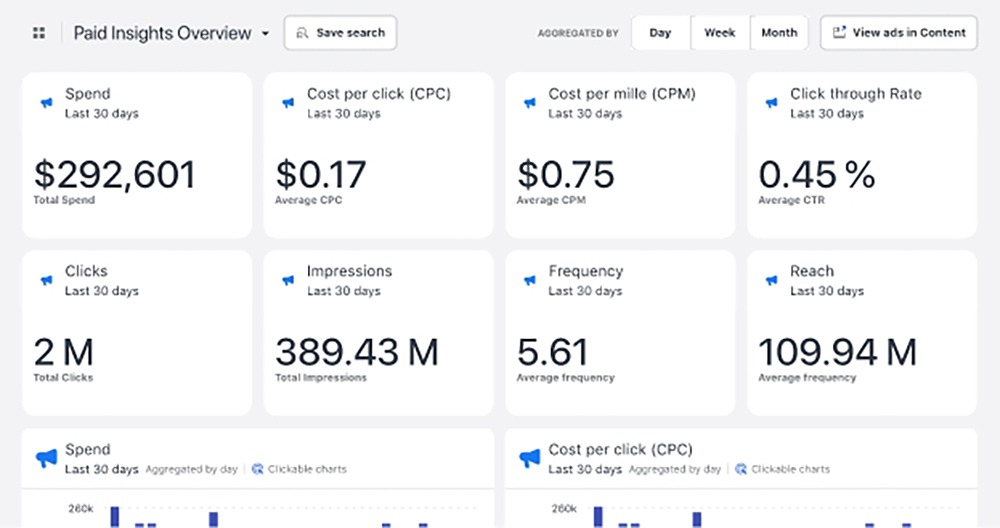Select the 0.45 % average CTR value

point(817,174)
